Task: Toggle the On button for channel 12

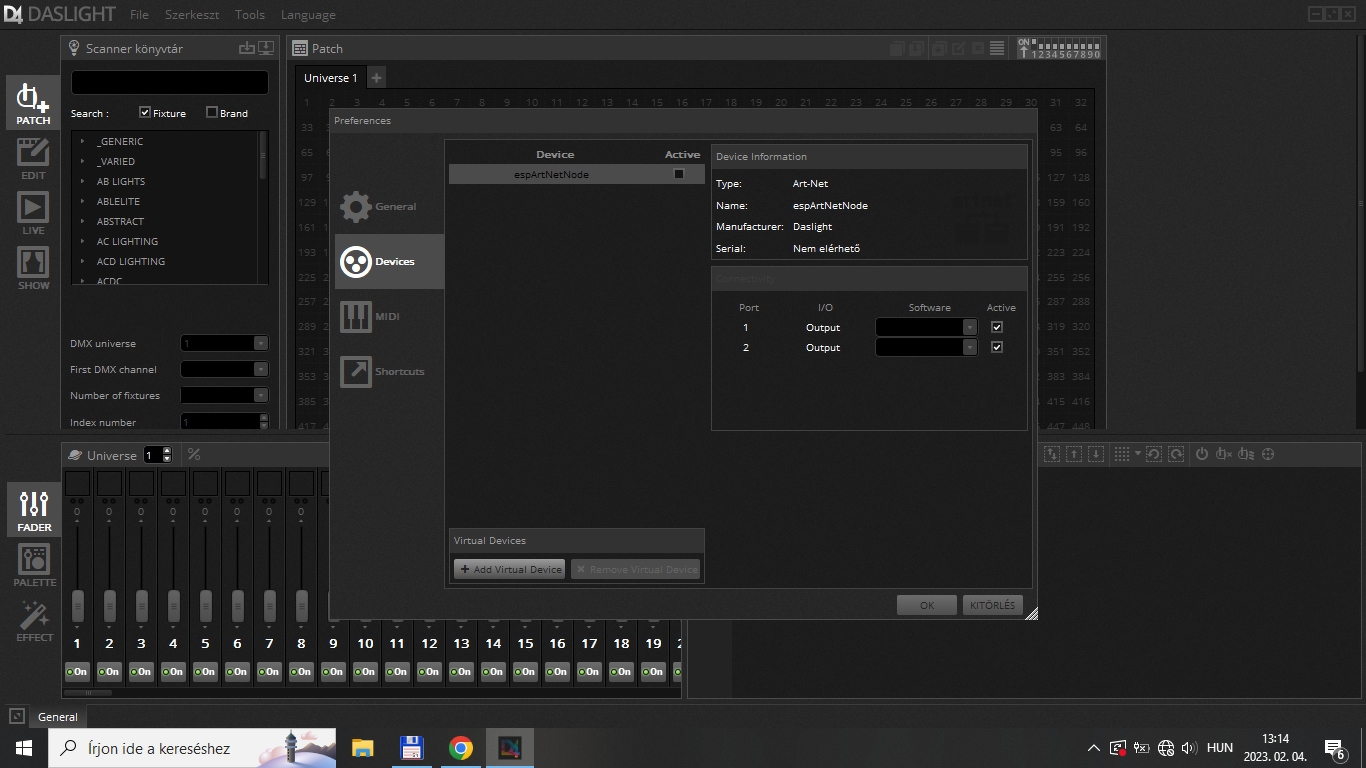Action: tap(429, 672)
